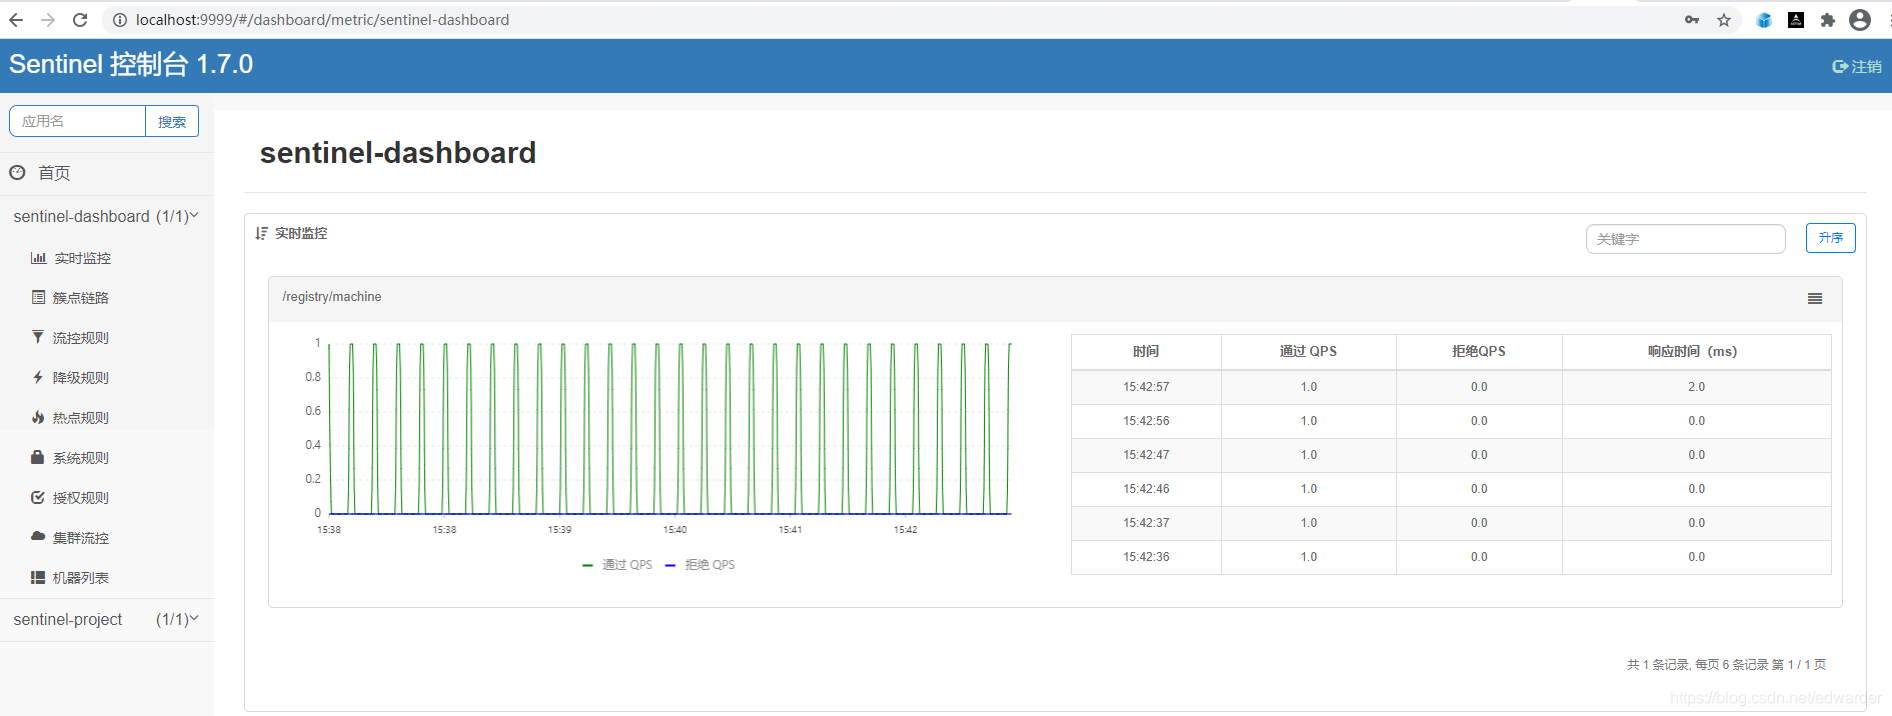Open 簇点链路 in the sidebar
This screenshot has width=1892, height=716.
click(x=81, y=298)
